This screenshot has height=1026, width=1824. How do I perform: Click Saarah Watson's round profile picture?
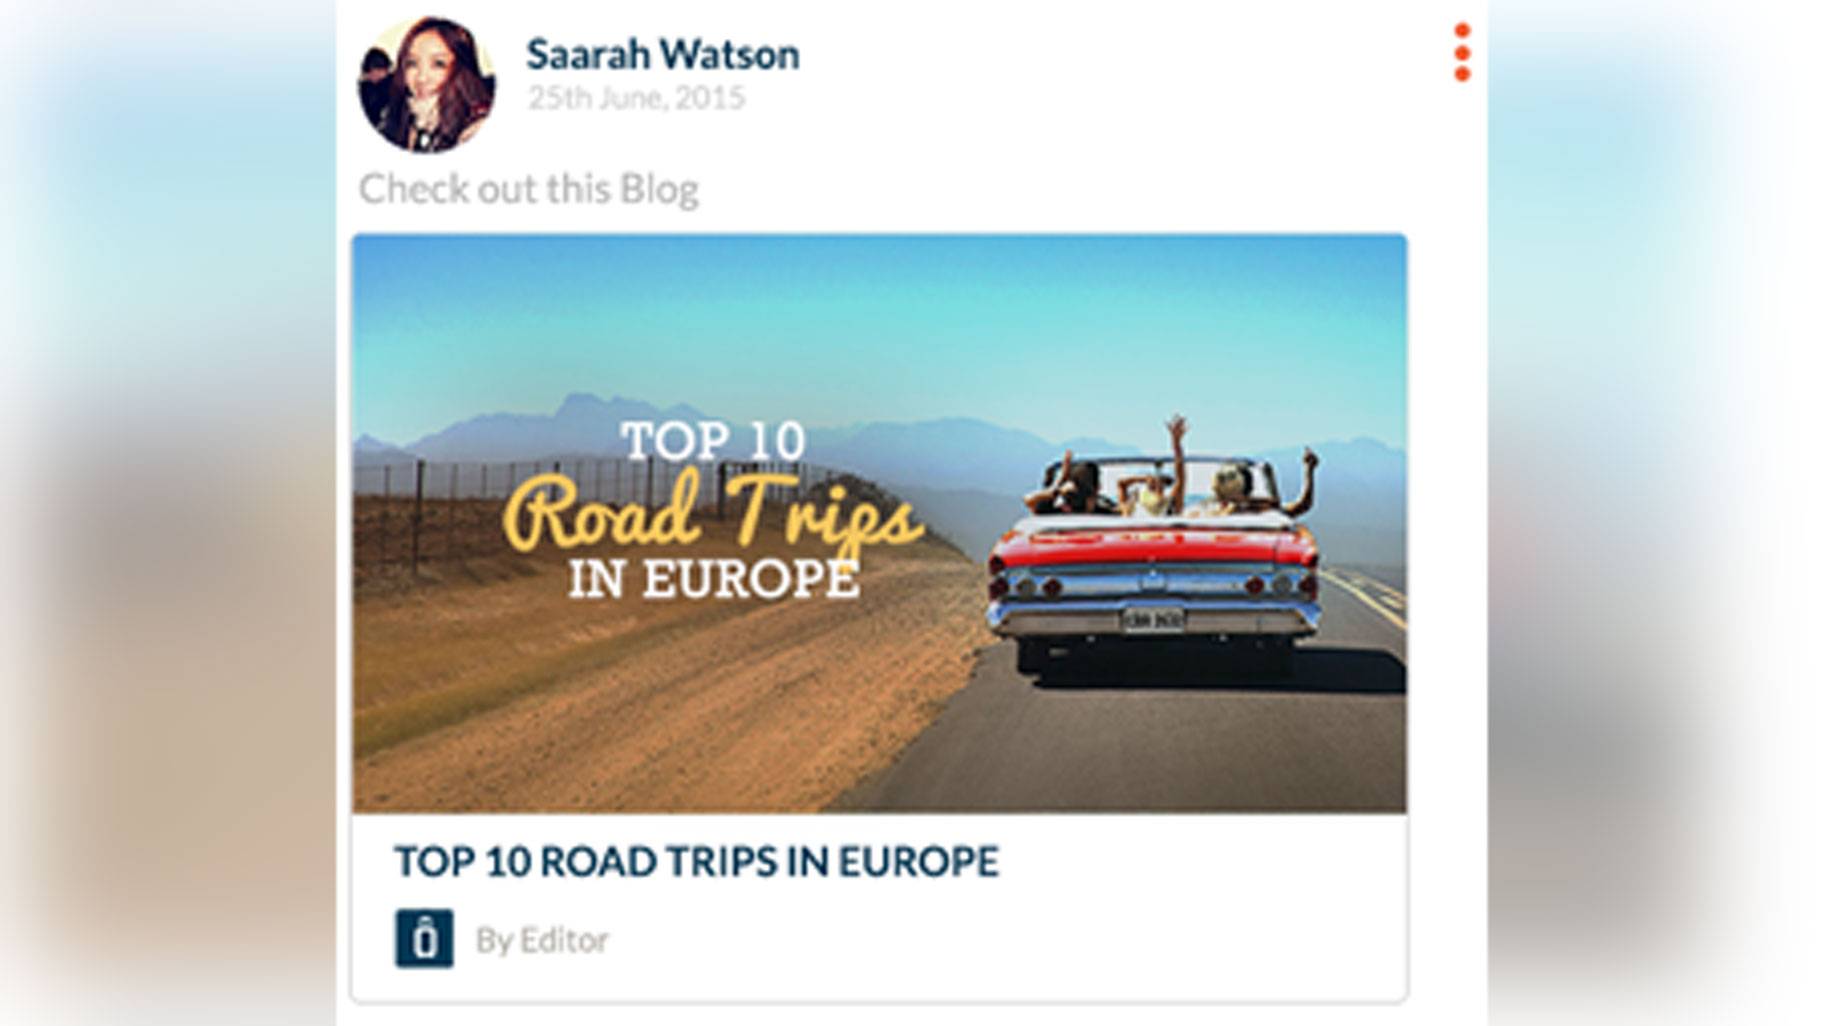click(427, 85)
